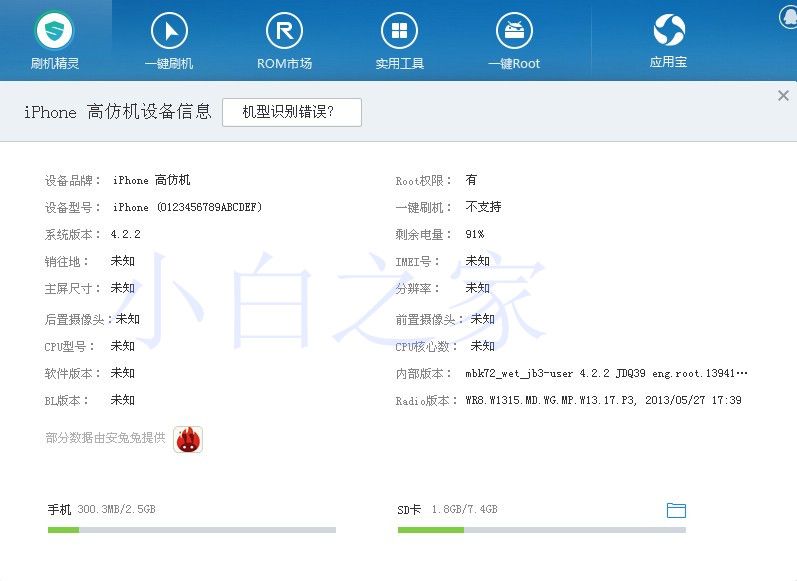The image size is (797, 581).
Task: Select the 前置摄像头 value 未知
Action: coord(482,319)
